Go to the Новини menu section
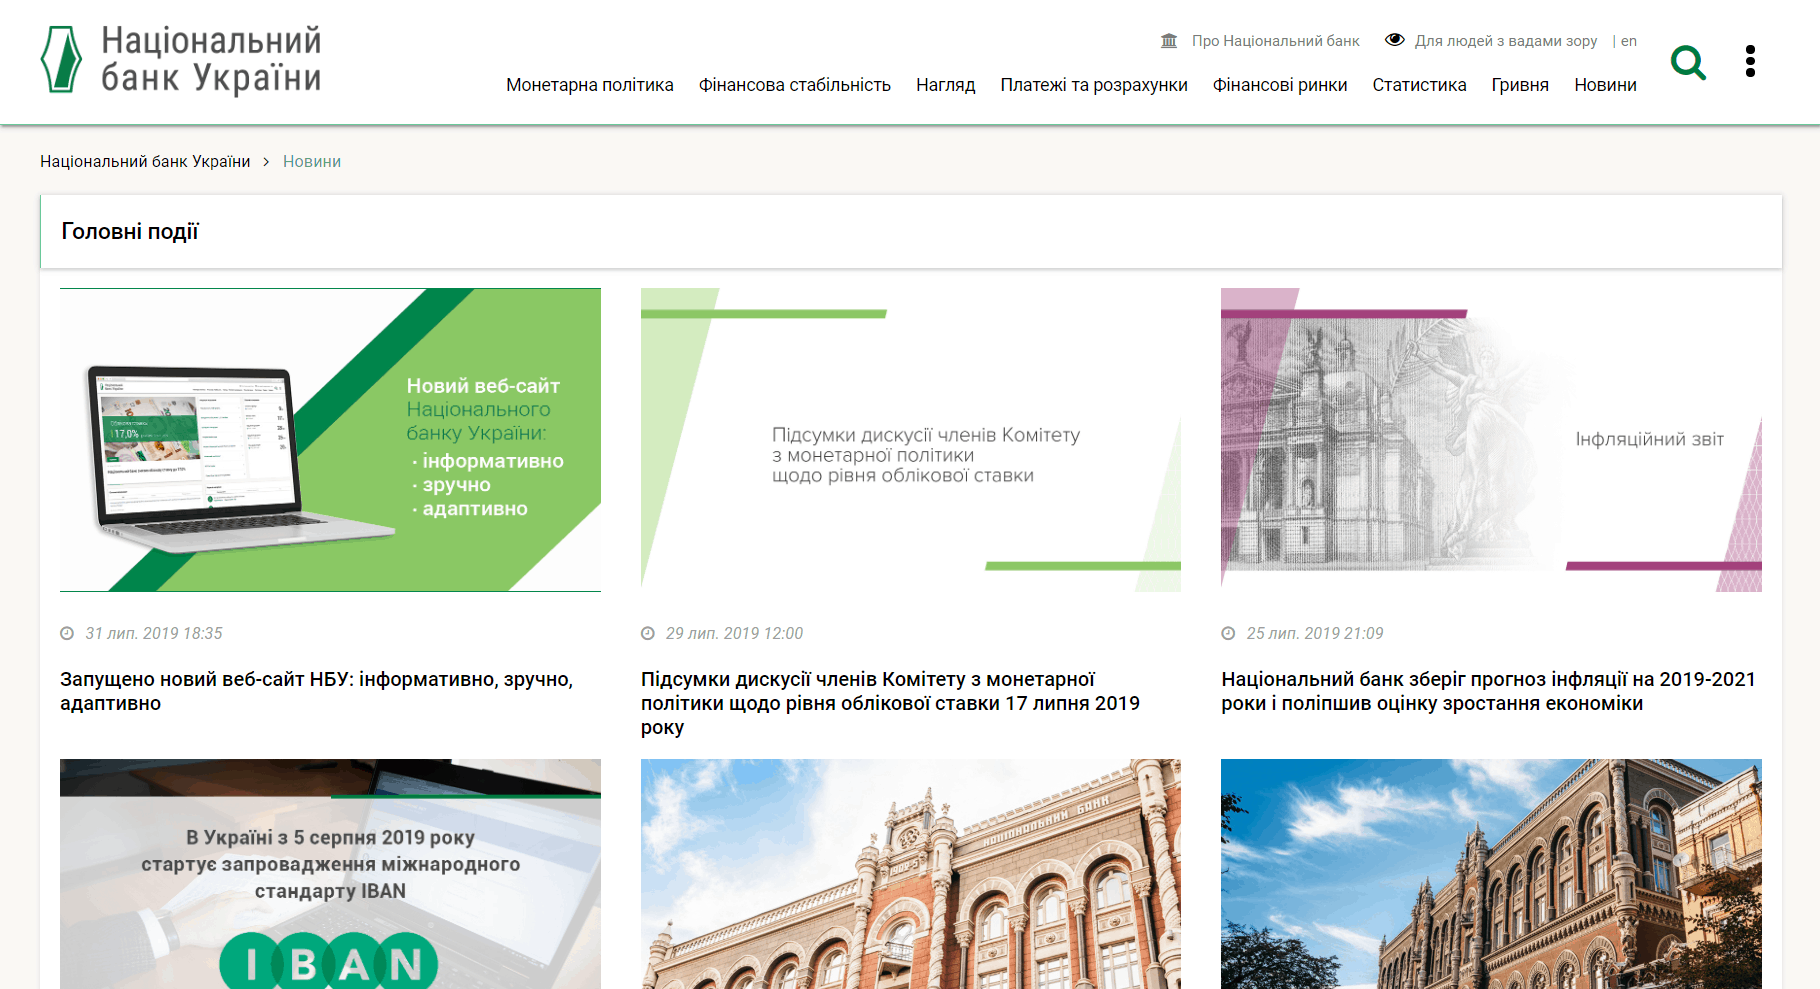This screenshot has width=1820, height=989. (1605, 85)
